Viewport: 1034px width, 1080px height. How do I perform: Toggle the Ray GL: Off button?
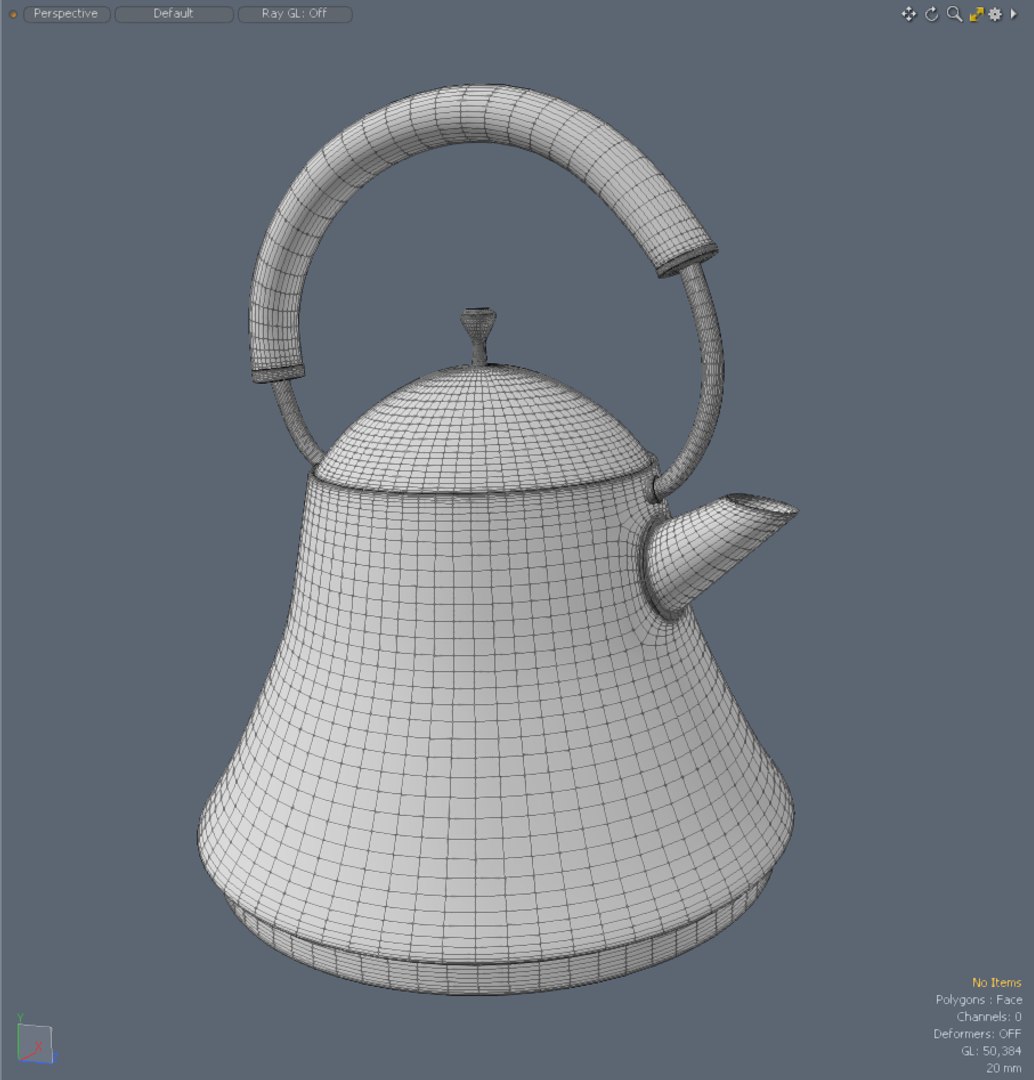[x=295, y=14]
